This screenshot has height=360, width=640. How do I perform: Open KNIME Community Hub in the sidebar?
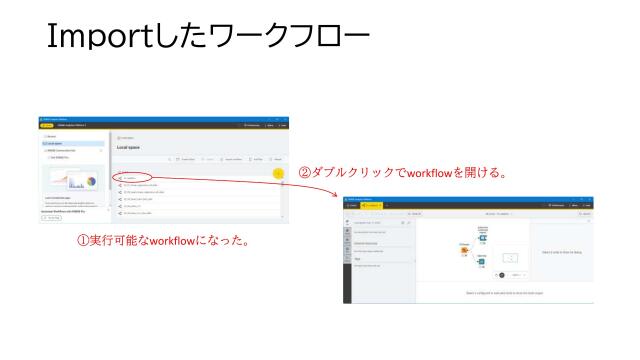click(x=61, y=151)
